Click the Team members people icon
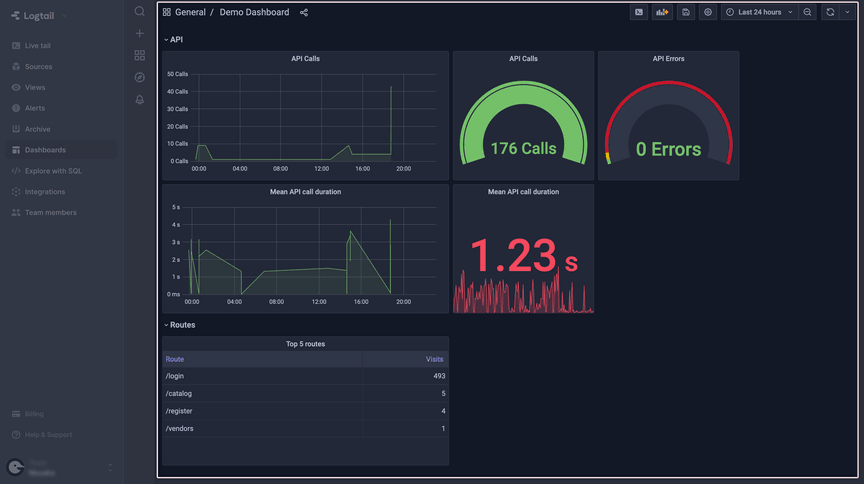 (16, 213)
